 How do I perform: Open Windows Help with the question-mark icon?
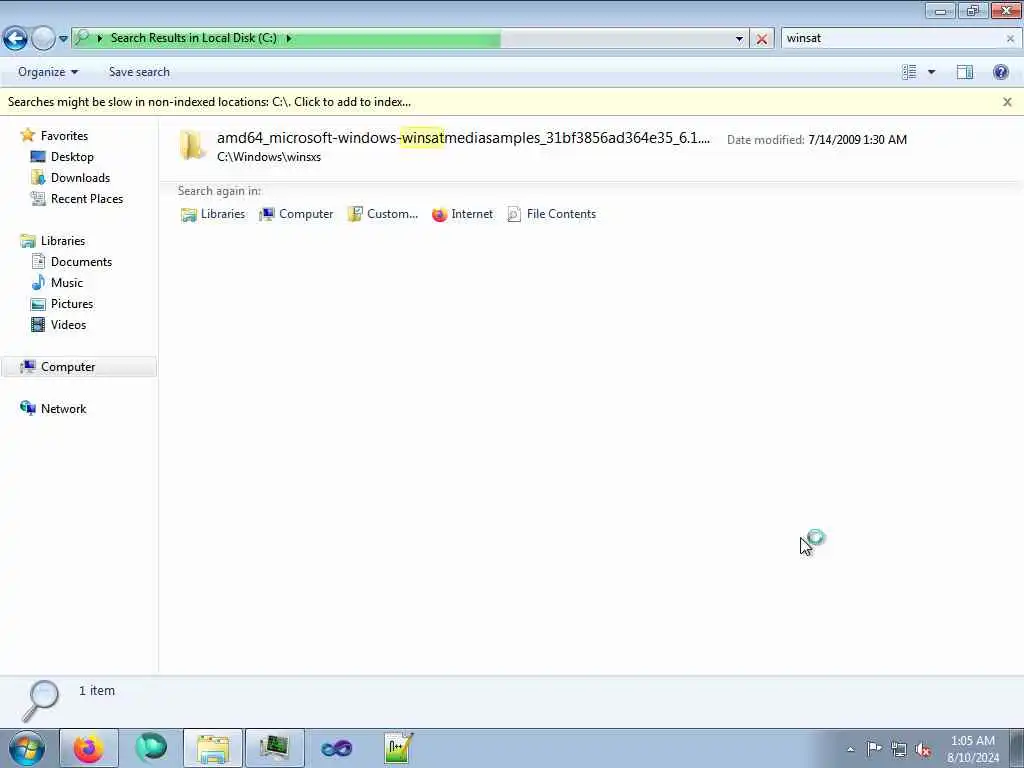(x=1000, y=72)
